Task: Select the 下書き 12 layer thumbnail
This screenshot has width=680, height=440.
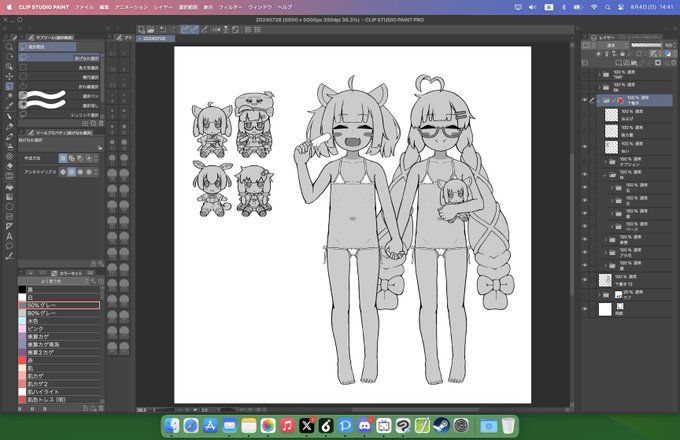Action: 605,280
